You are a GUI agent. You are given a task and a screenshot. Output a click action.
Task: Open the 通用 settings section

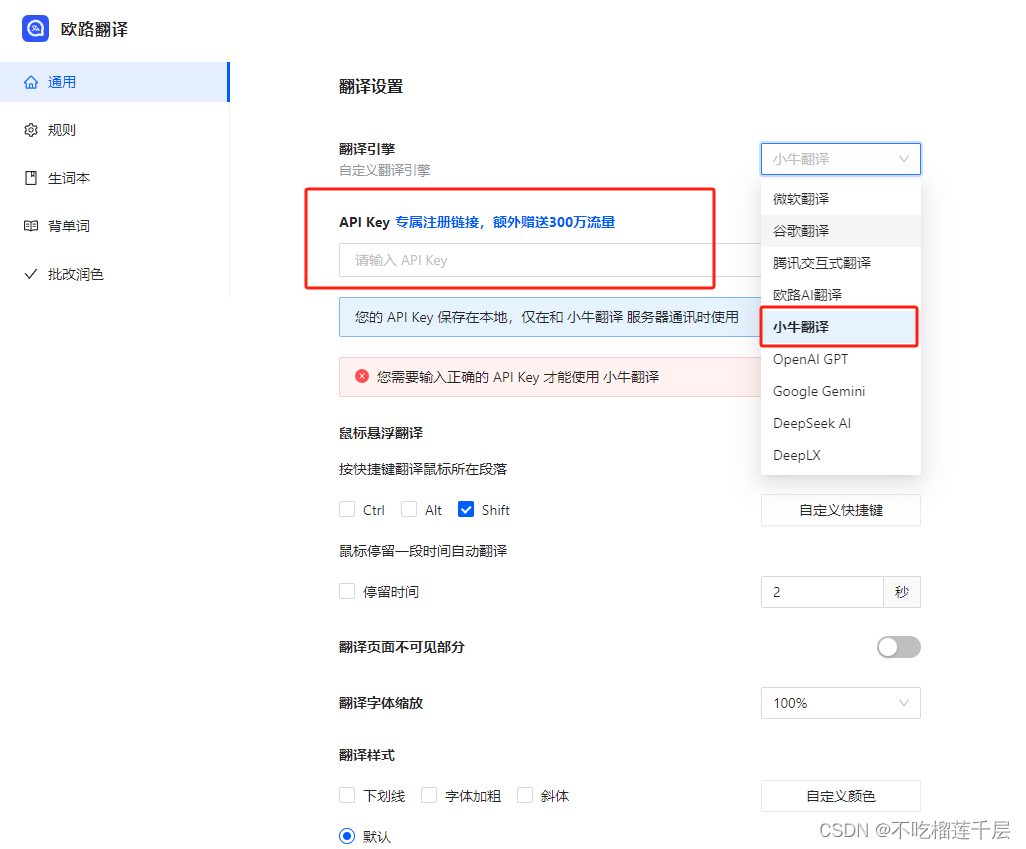(x=115, y=82)
